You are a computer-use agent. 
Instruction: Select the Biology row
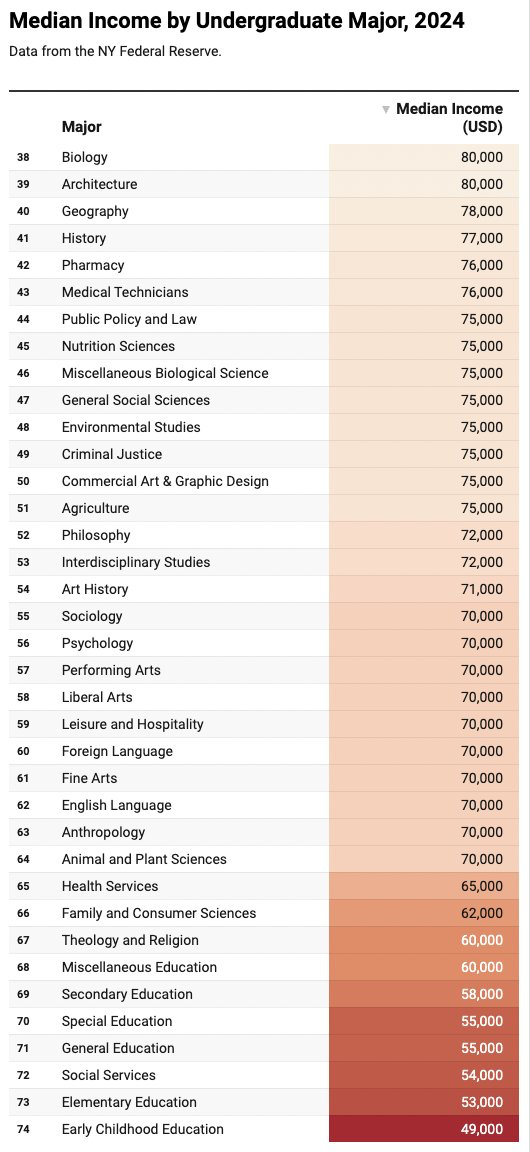pos(264,157)
